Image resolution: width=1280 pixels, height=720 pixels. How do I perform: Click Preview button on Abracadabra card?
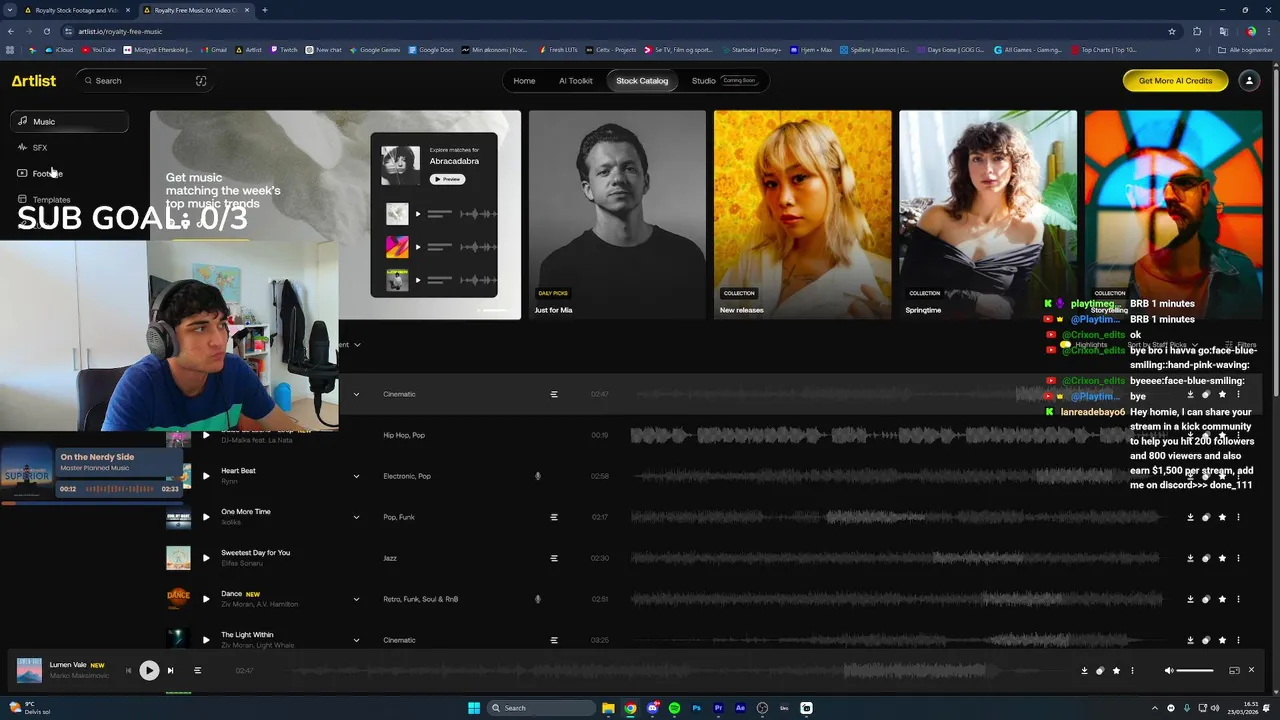(447, 179)
